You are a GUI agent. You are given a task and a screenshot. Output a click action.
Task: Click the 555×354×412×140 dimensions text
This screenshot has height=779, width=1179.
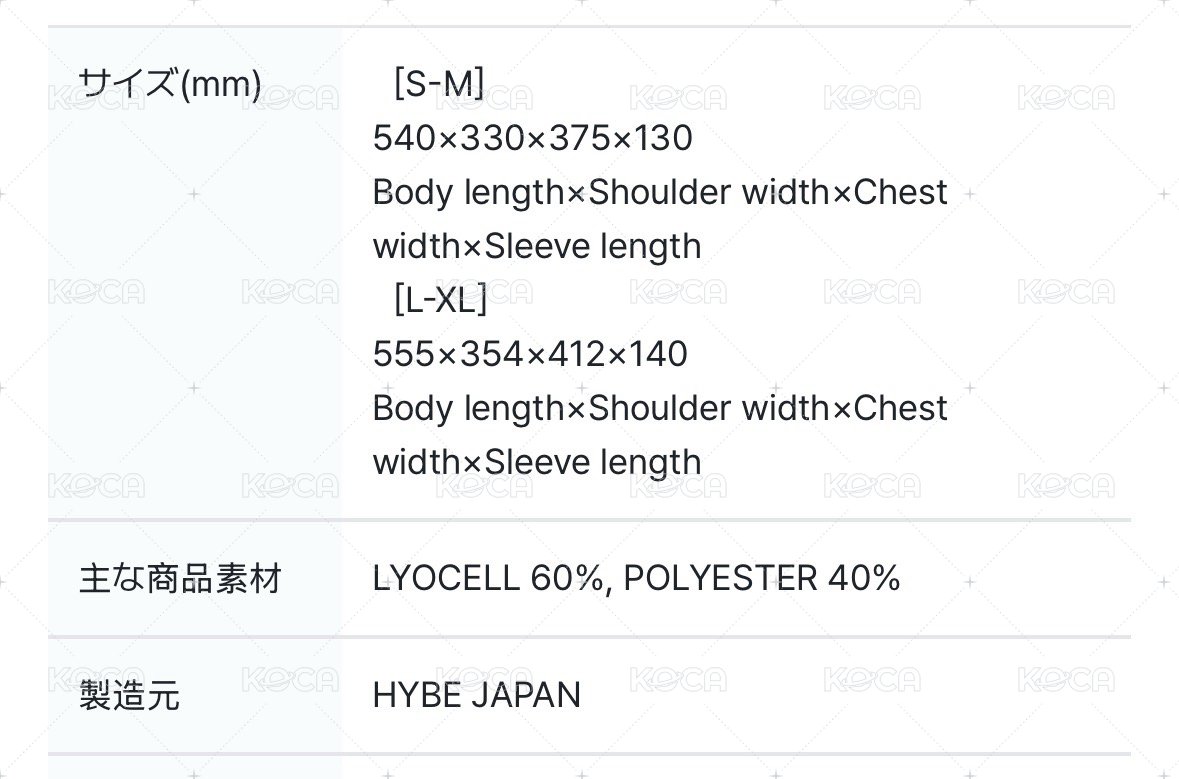(x=530, y=354)
